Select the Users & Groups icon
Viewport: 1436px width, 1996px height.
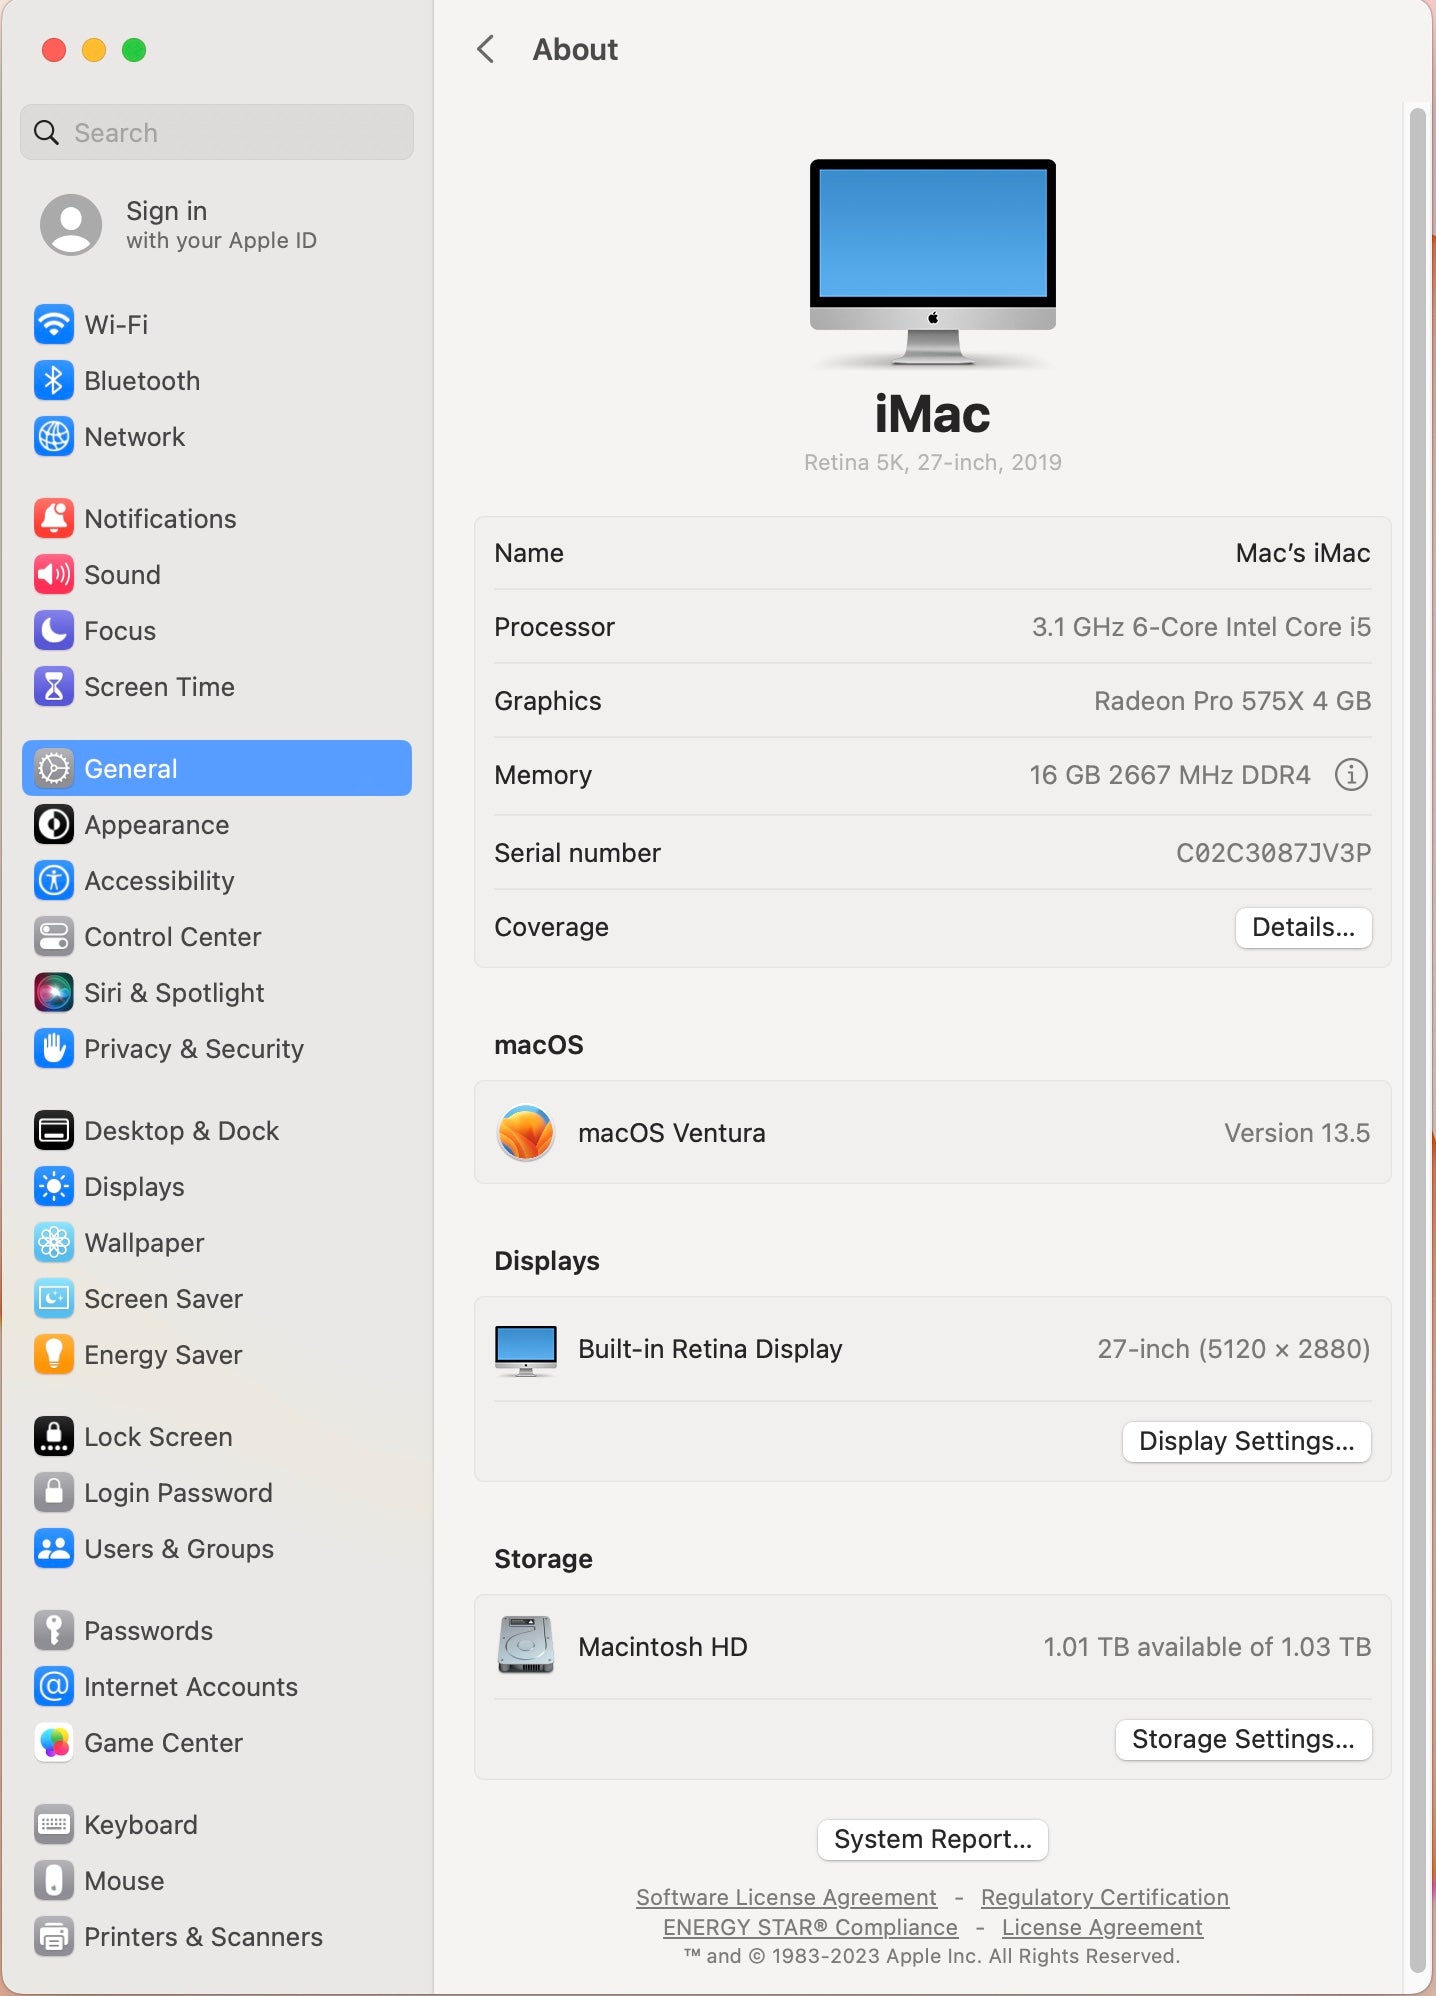coord(54,1548)
